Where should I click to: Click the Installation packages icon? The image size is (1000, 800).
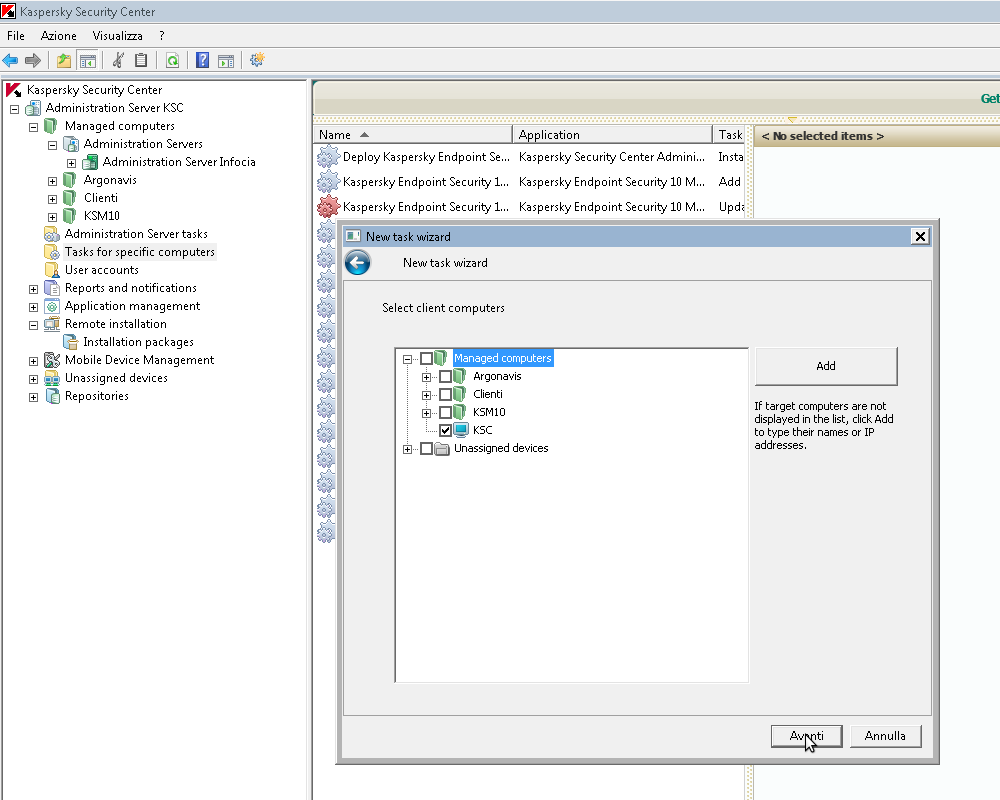point(71,342)
